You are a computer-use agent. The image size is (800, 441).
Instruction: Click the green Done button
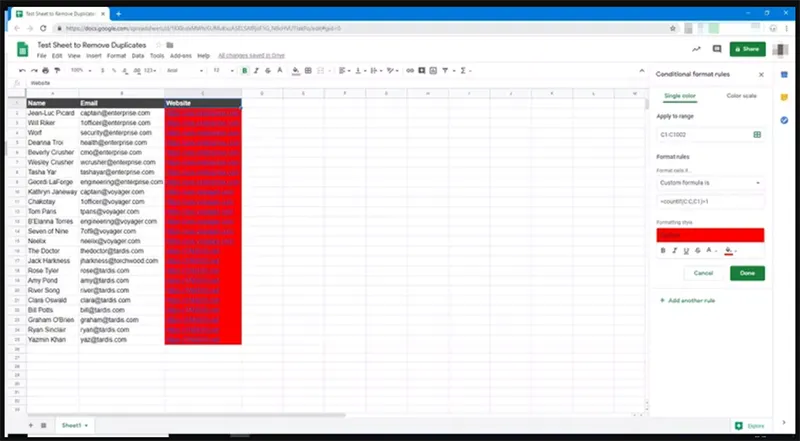747,273
